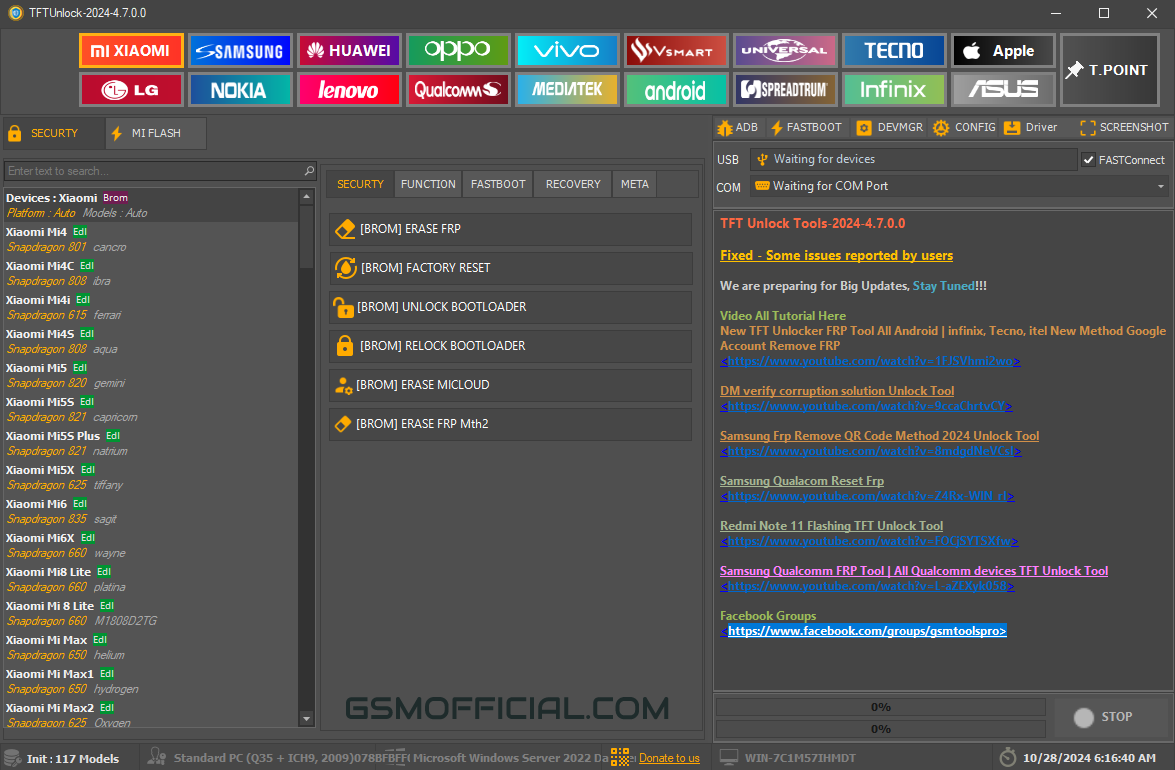Toggle the FASTConnect checkbox

point(1088,160)
